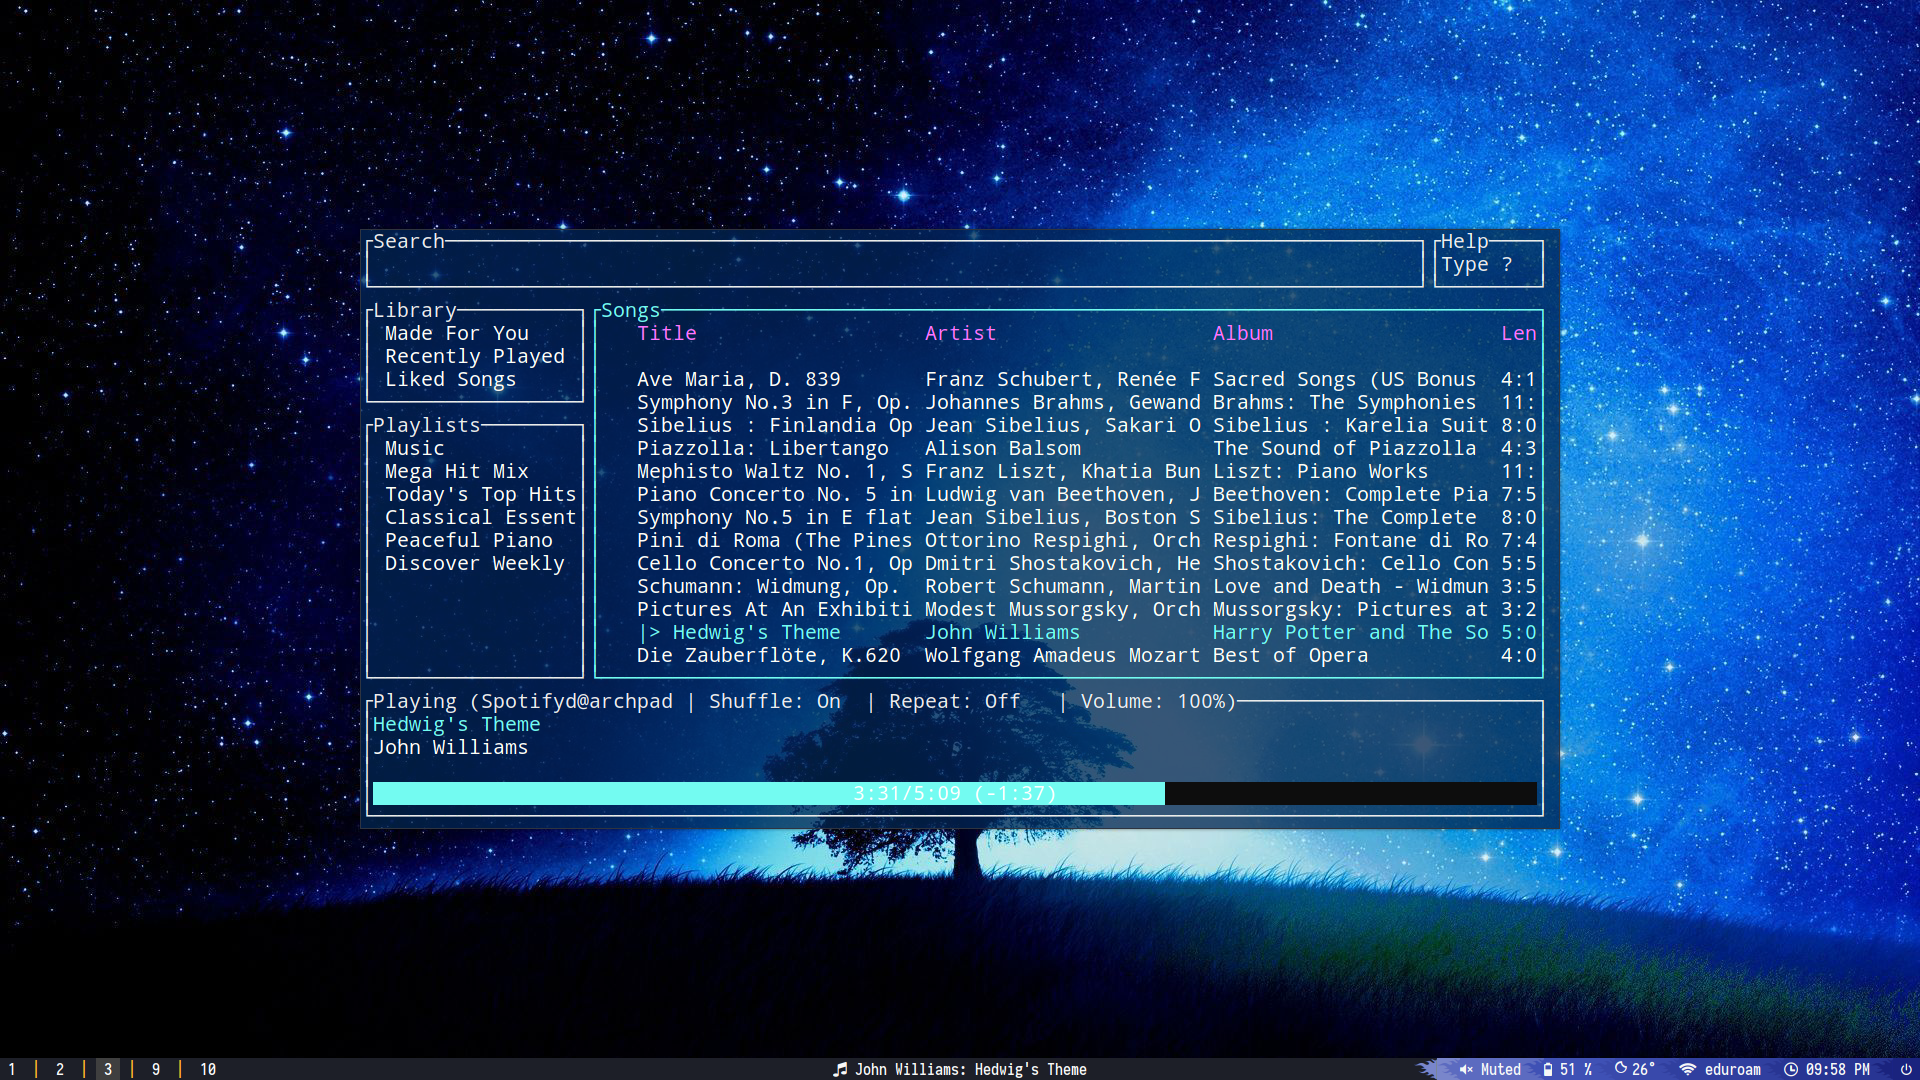Click the music note icon in bottom bar

(x=840, y=1069)
